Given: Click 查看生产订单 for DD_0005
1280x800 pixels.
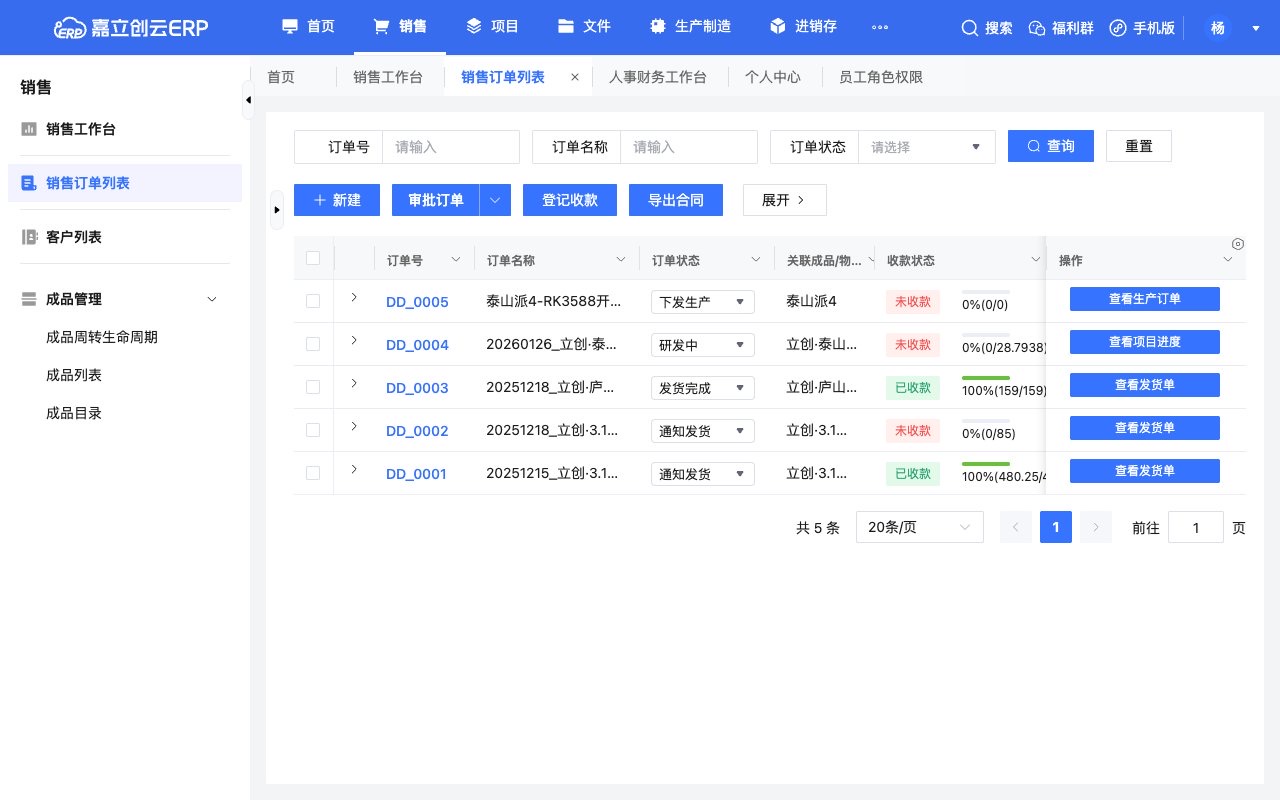Looking at the screenshot, I should (x=1145, y=299).
